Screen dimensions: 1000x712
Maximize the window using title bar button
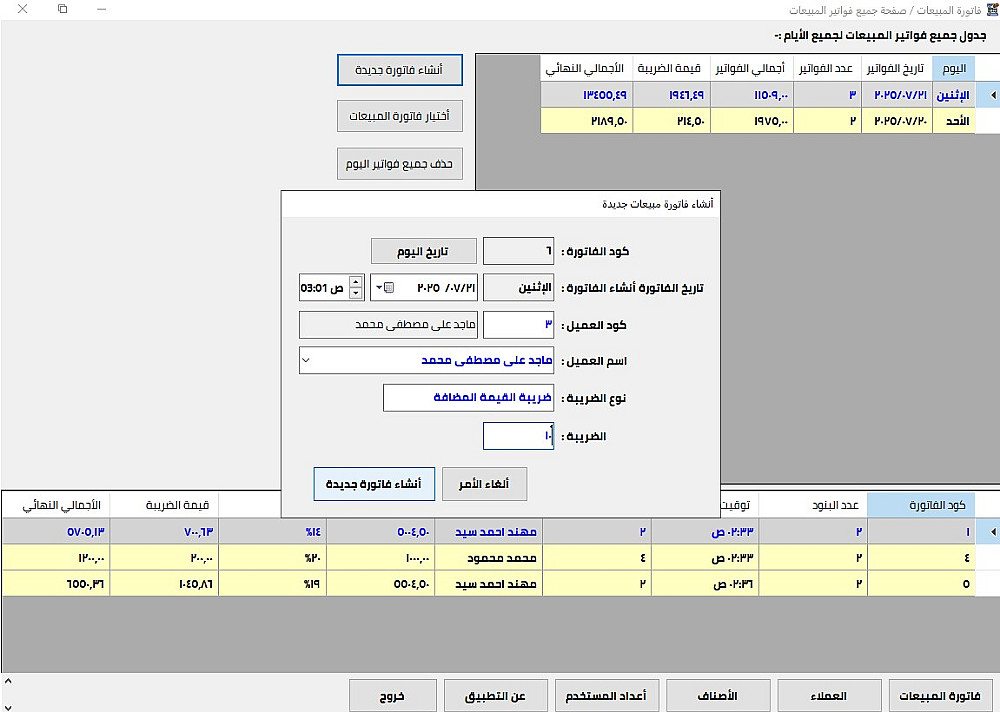[x=62, y=9]
